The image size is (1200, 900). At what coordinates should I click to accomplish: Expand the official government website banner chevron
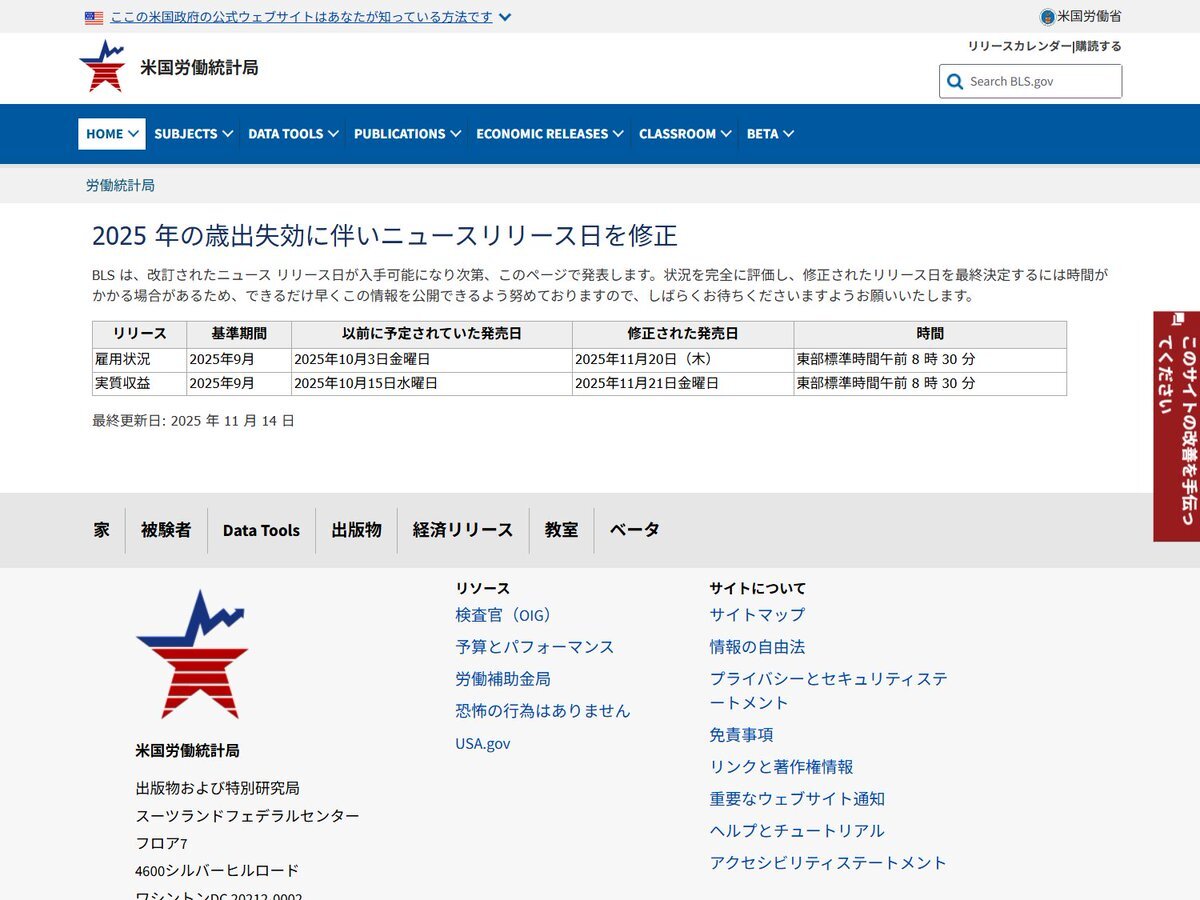[x=505, y=17]
